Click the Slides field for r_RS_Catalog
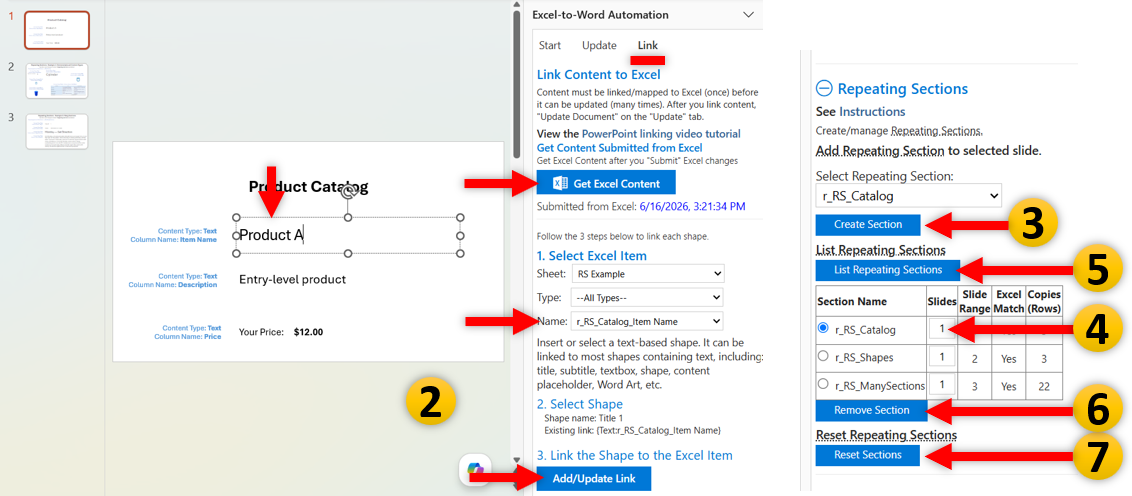This screenshot has width=1132, height=496. (940, 329)
